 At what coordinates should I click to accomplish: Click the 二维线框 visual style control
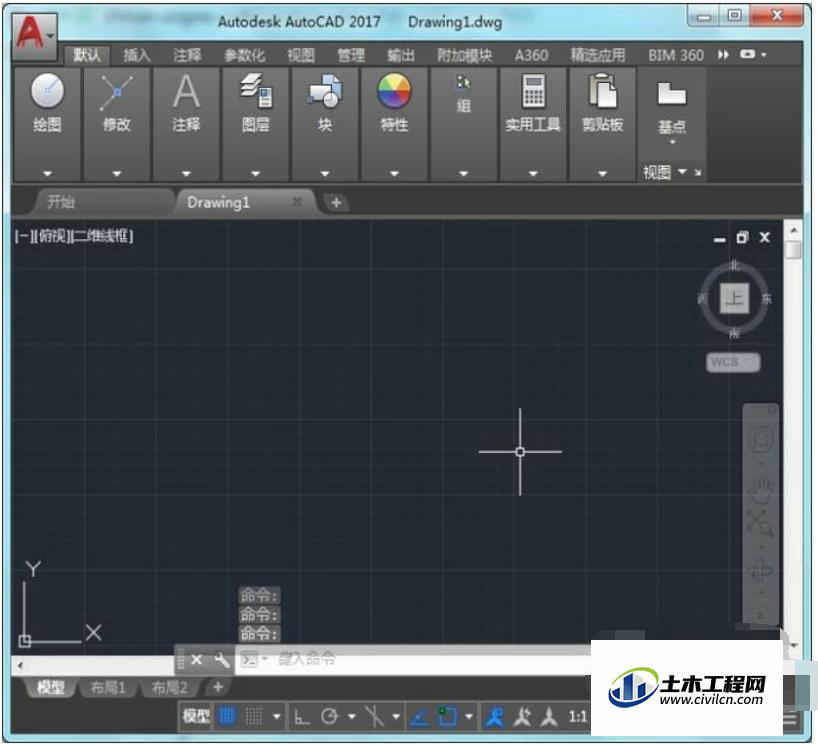100,236
